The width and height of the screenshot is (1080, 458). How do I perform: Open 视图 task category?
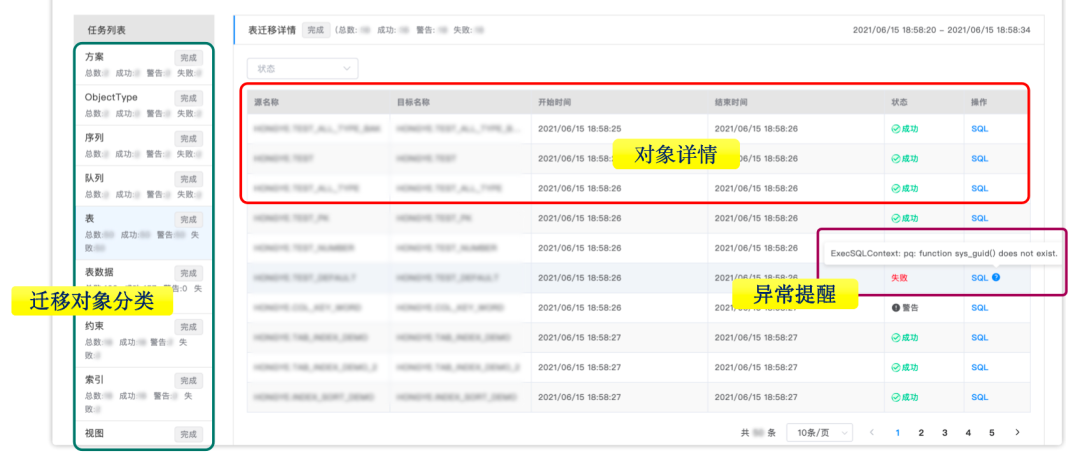[x=95, y=434]
